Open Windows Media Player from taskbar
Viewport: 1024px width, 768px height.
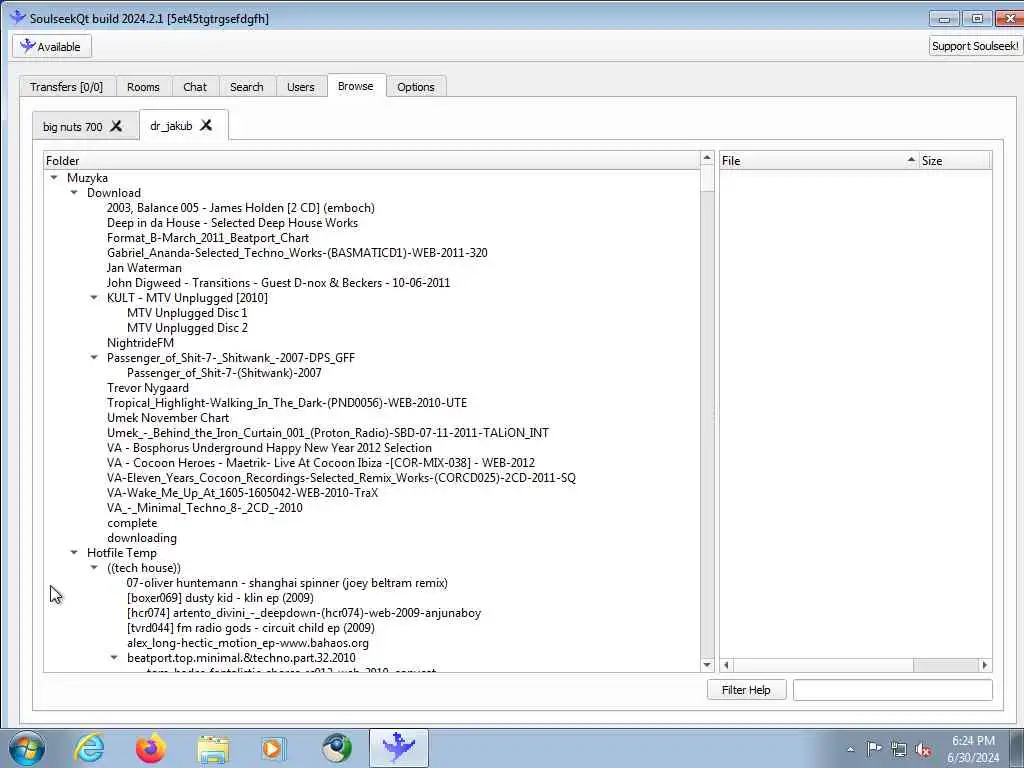274,748
